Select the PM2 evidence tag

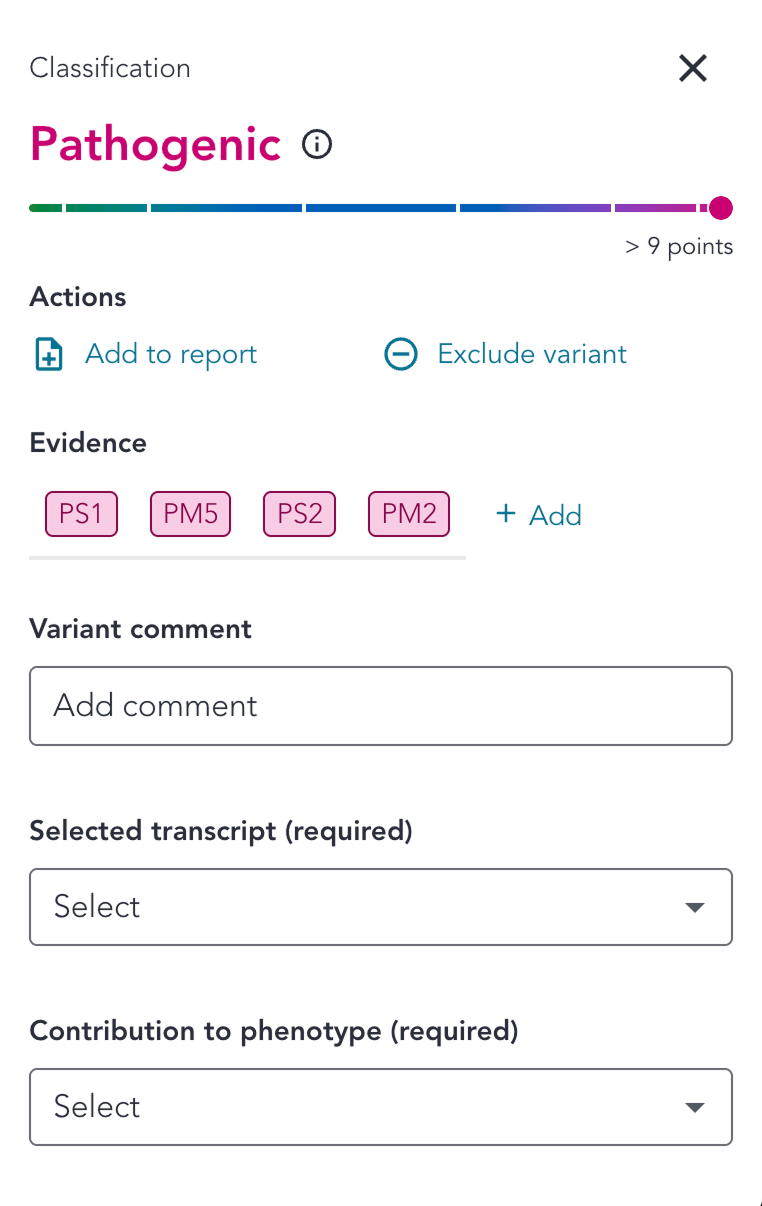[x=409, y=514]
